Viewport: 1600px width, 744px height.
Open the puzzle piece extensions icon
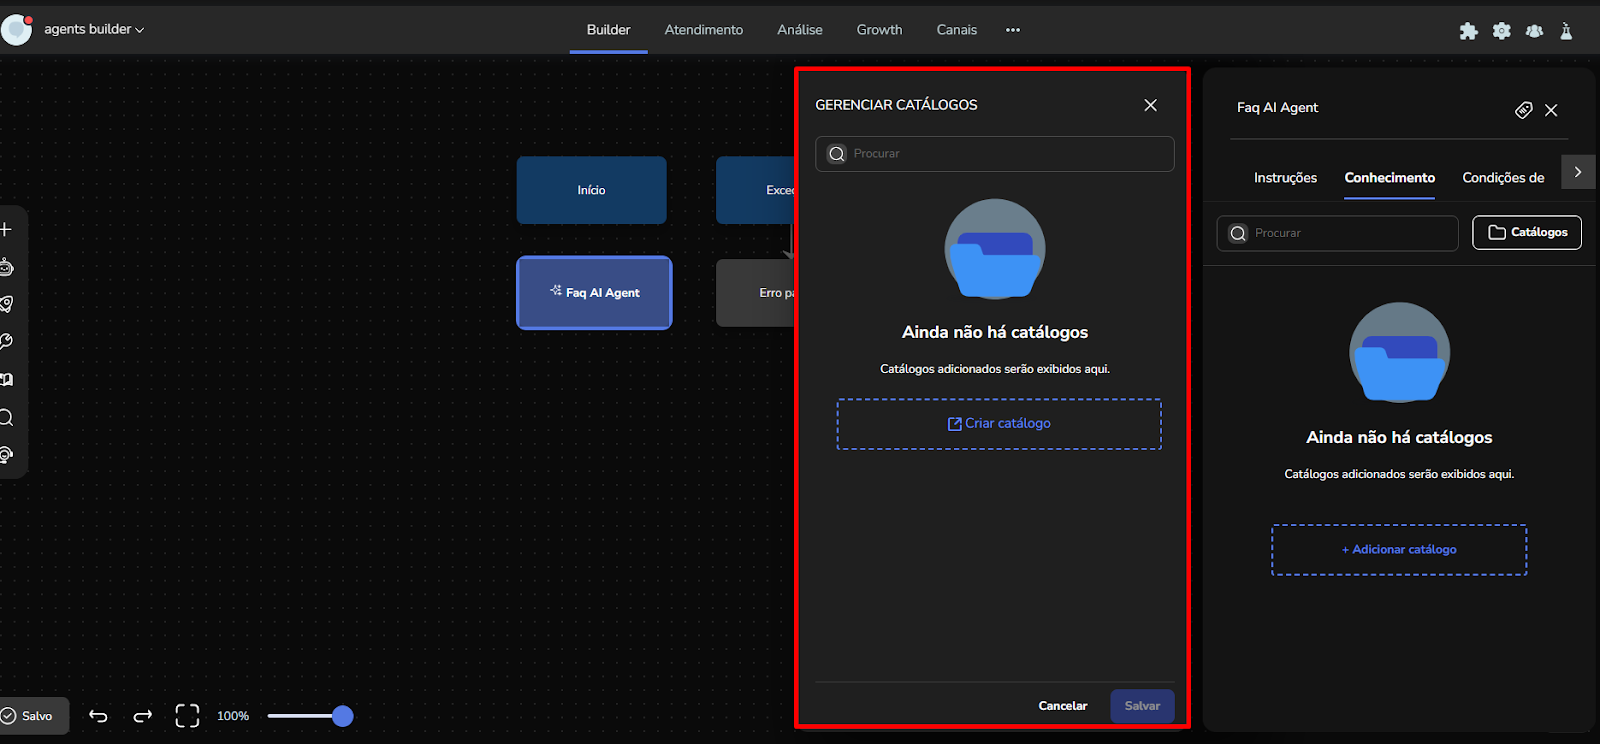tap(1468, 31)
